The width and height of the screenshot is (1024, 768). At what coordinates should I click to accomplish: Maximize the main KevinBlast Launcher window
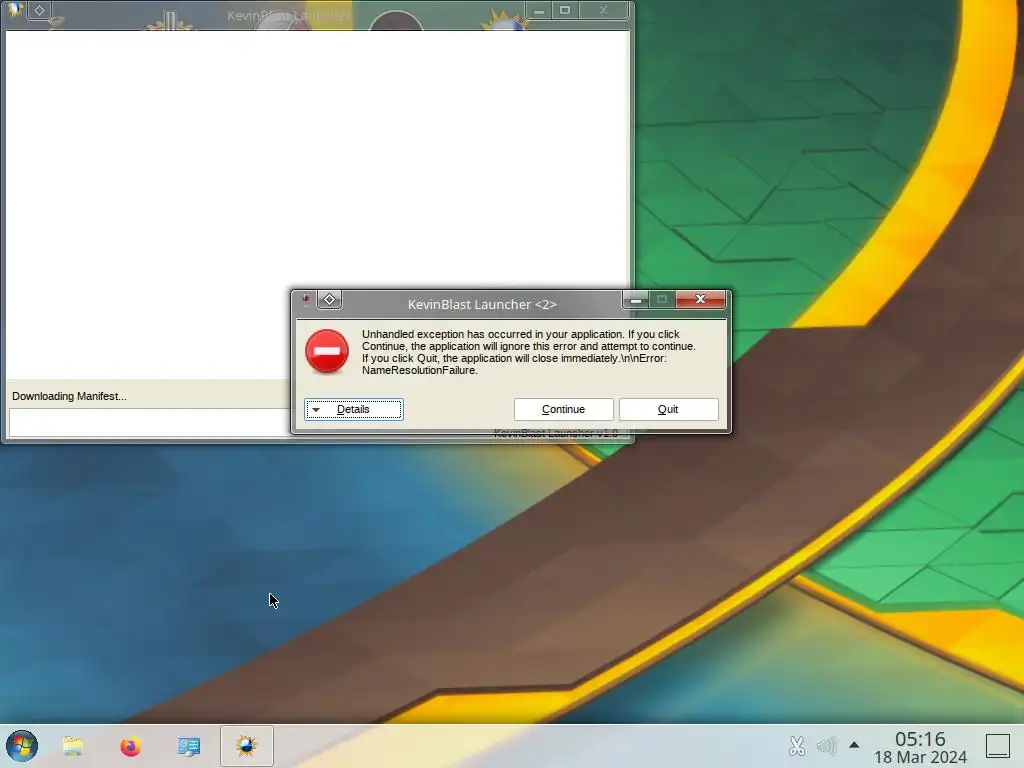(565, 10)
